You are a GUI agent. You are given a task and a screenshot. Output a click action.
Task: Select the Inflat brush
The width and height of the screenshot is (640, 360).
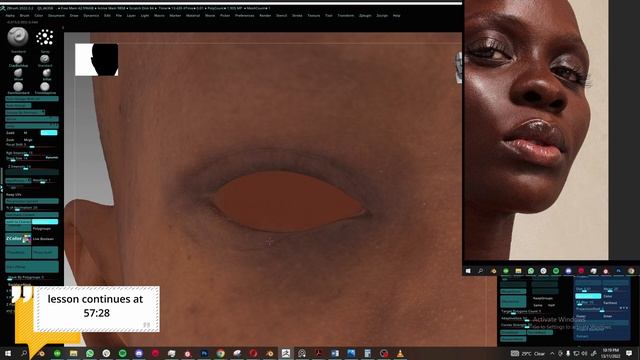point(47,73)
